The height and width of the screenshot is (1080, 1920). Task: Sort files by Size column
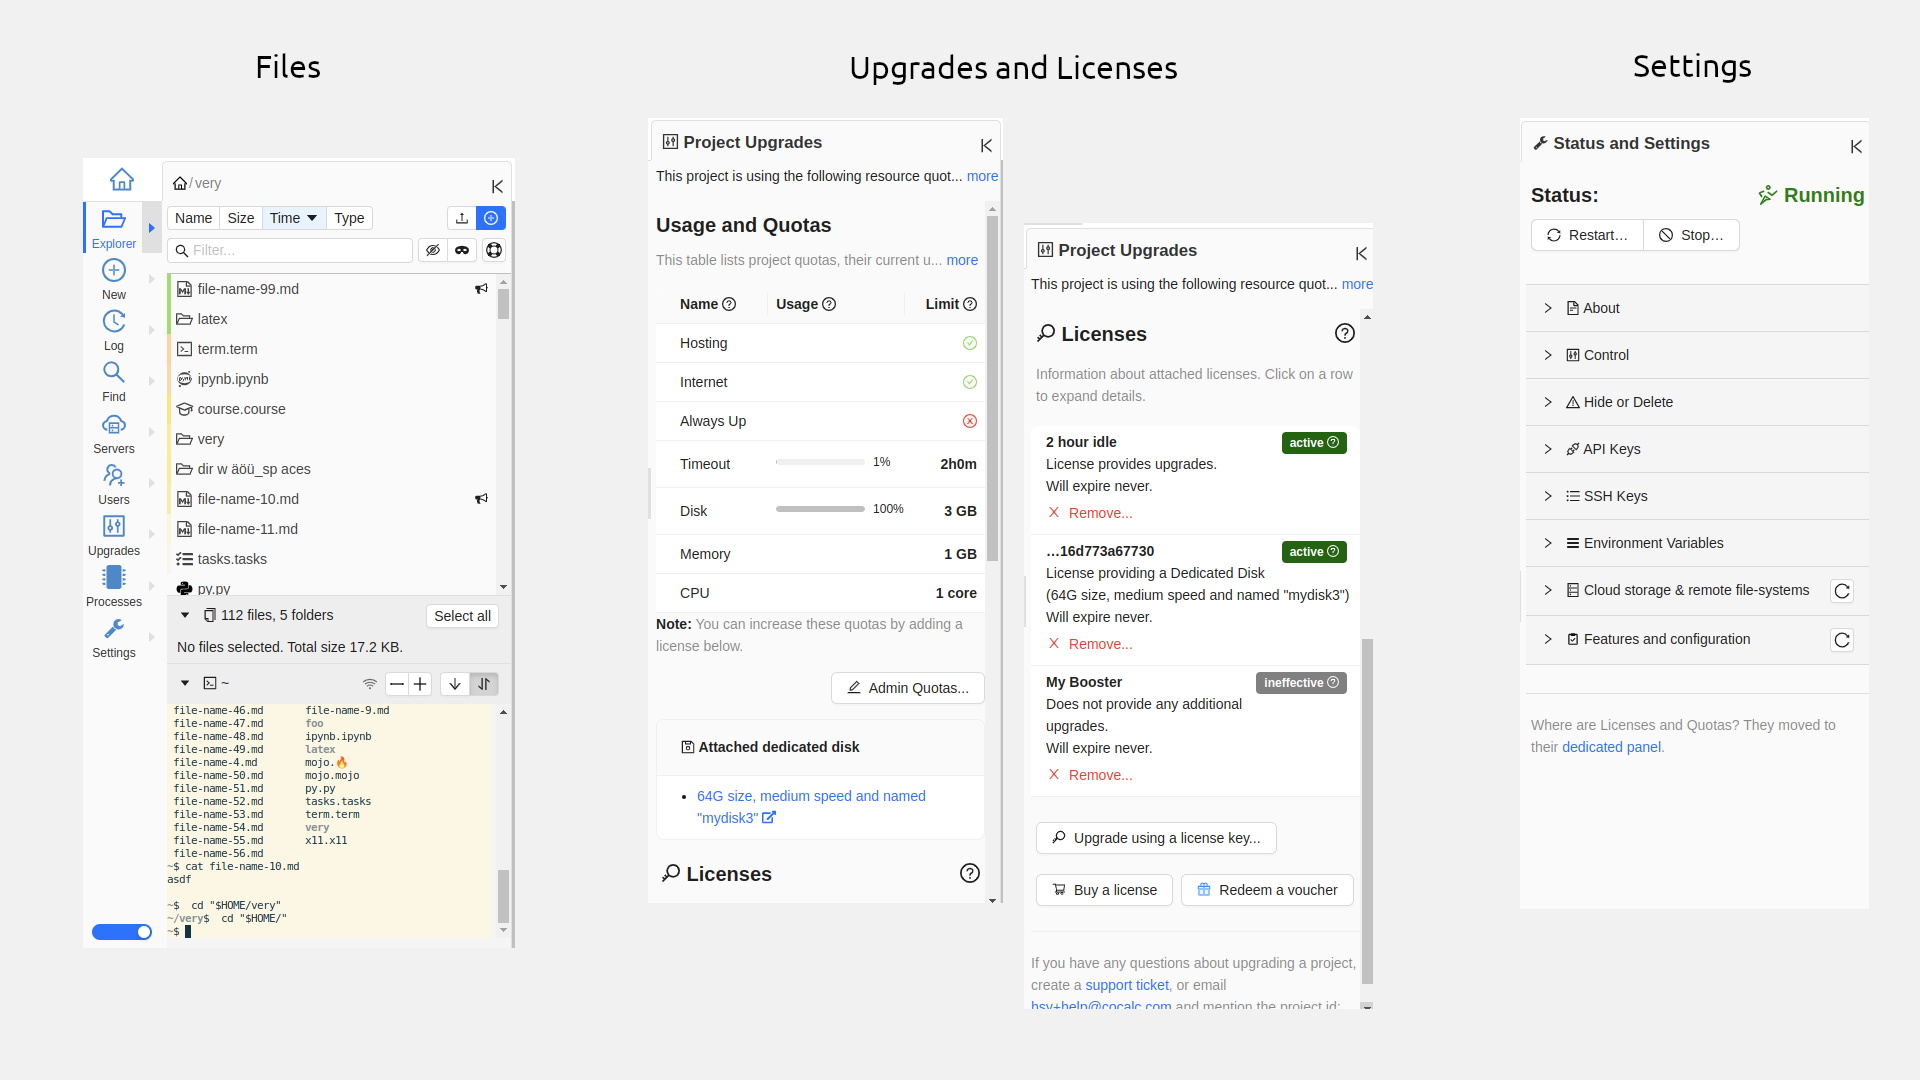[241, 218]
